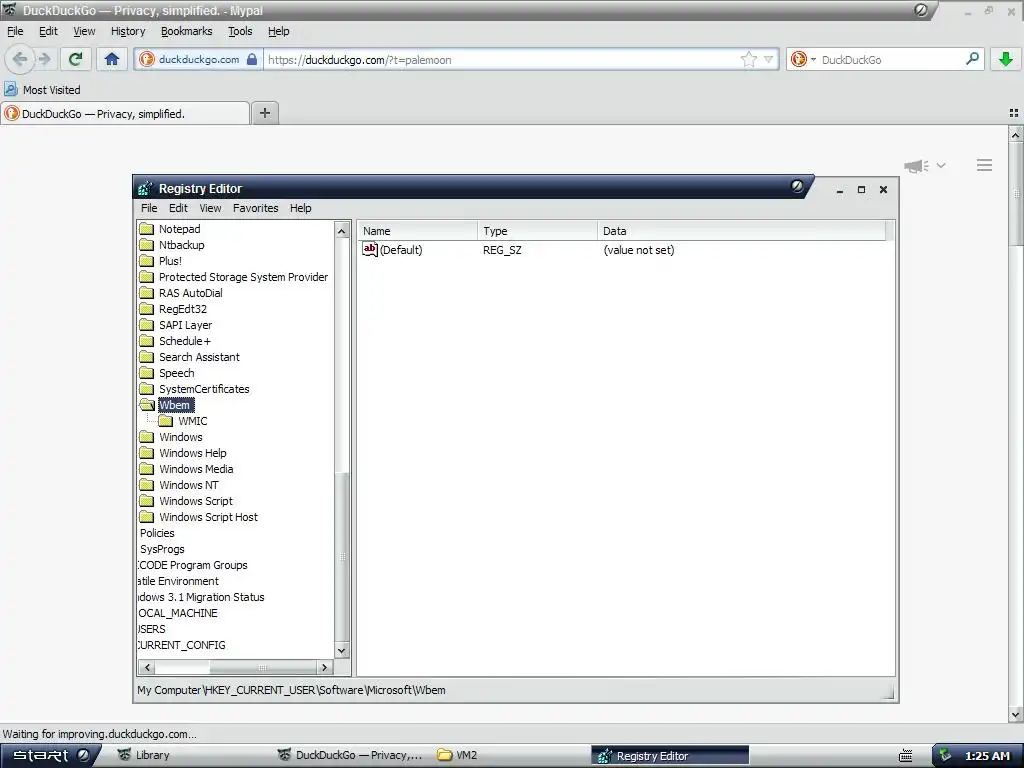Click the browser Back arrow button
The width and height of the screenshot is (1024, 768).
tap(20, 59)
